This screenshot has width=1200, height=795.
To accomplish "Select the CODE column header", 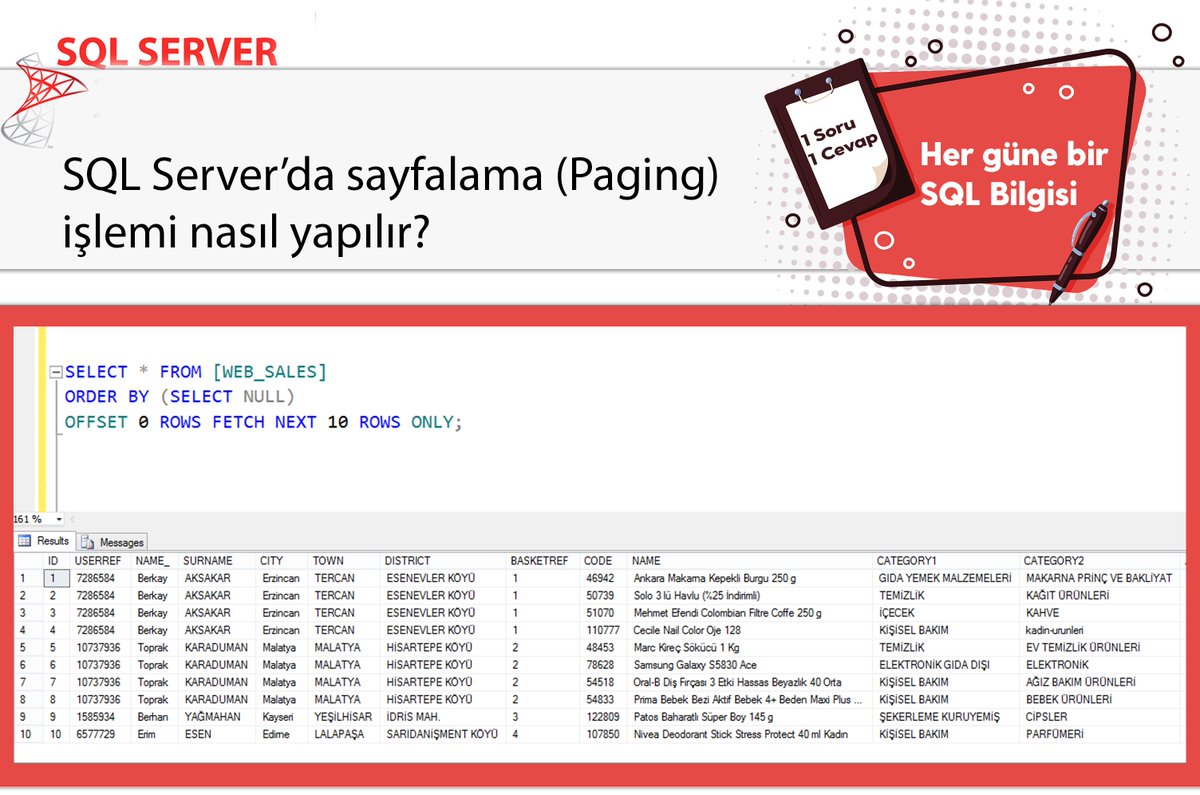I will tap(598, 560).
